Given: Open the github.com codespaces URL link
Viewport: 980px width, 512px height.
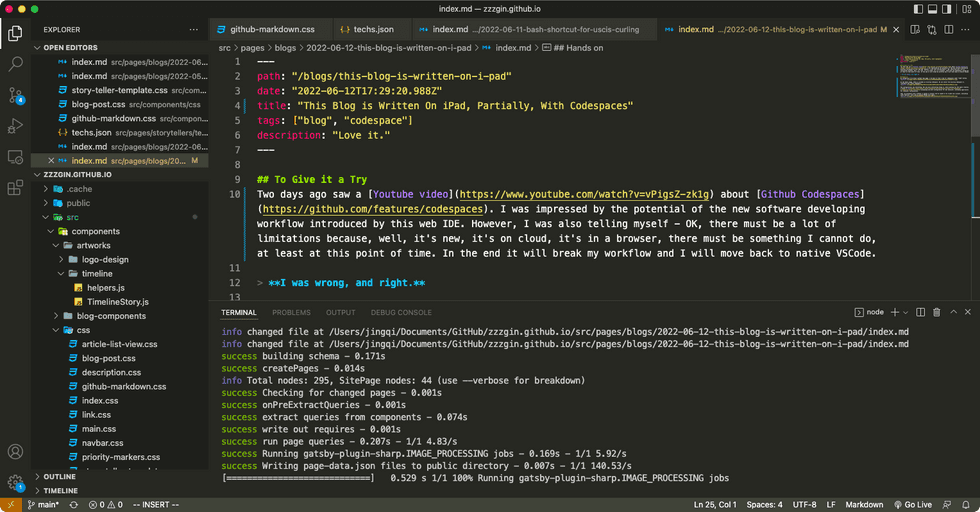Looking at the screenshot, I should 372,209.
